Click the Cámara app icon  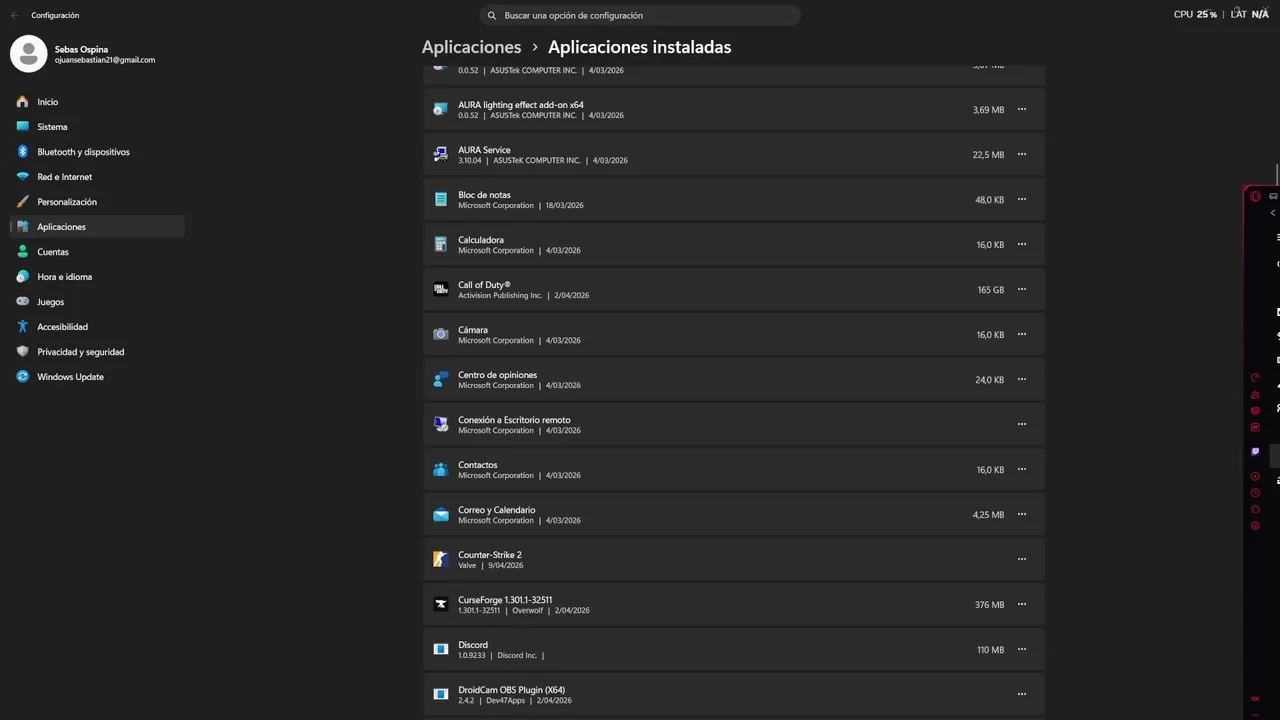(x=440, y=335)
